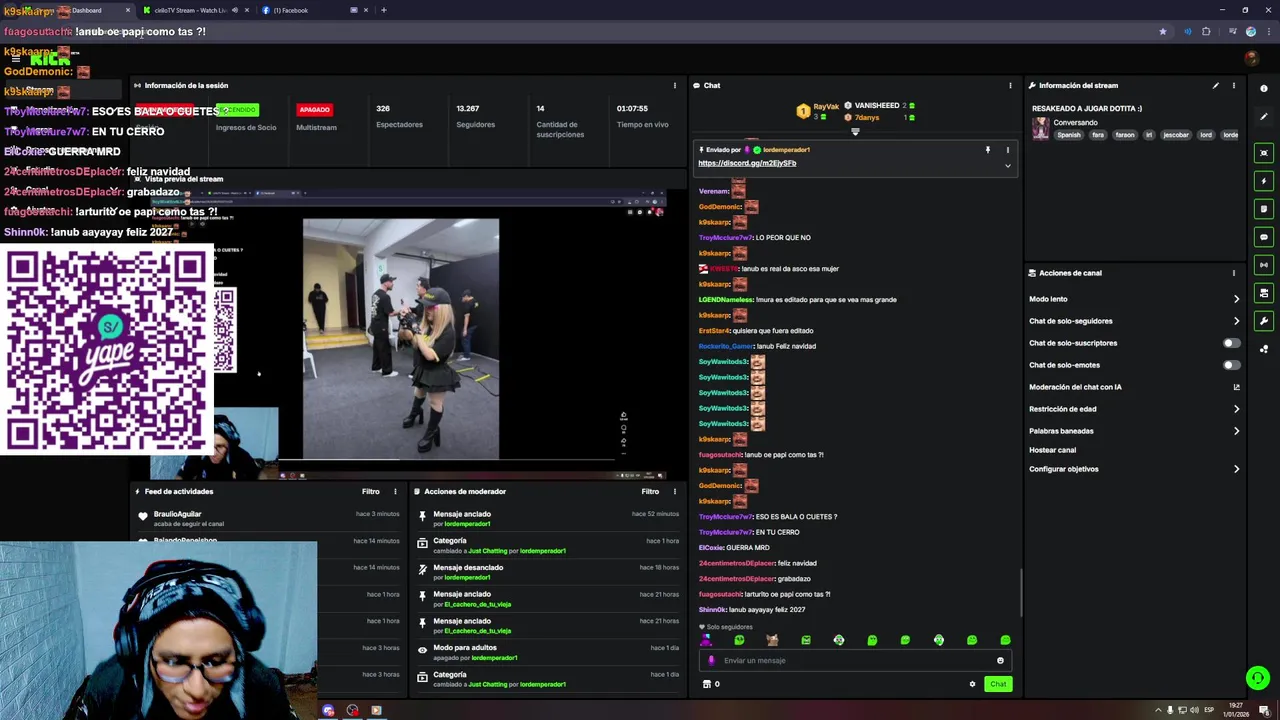Open Feed de actividades three-dot menu

click(395, 491)
